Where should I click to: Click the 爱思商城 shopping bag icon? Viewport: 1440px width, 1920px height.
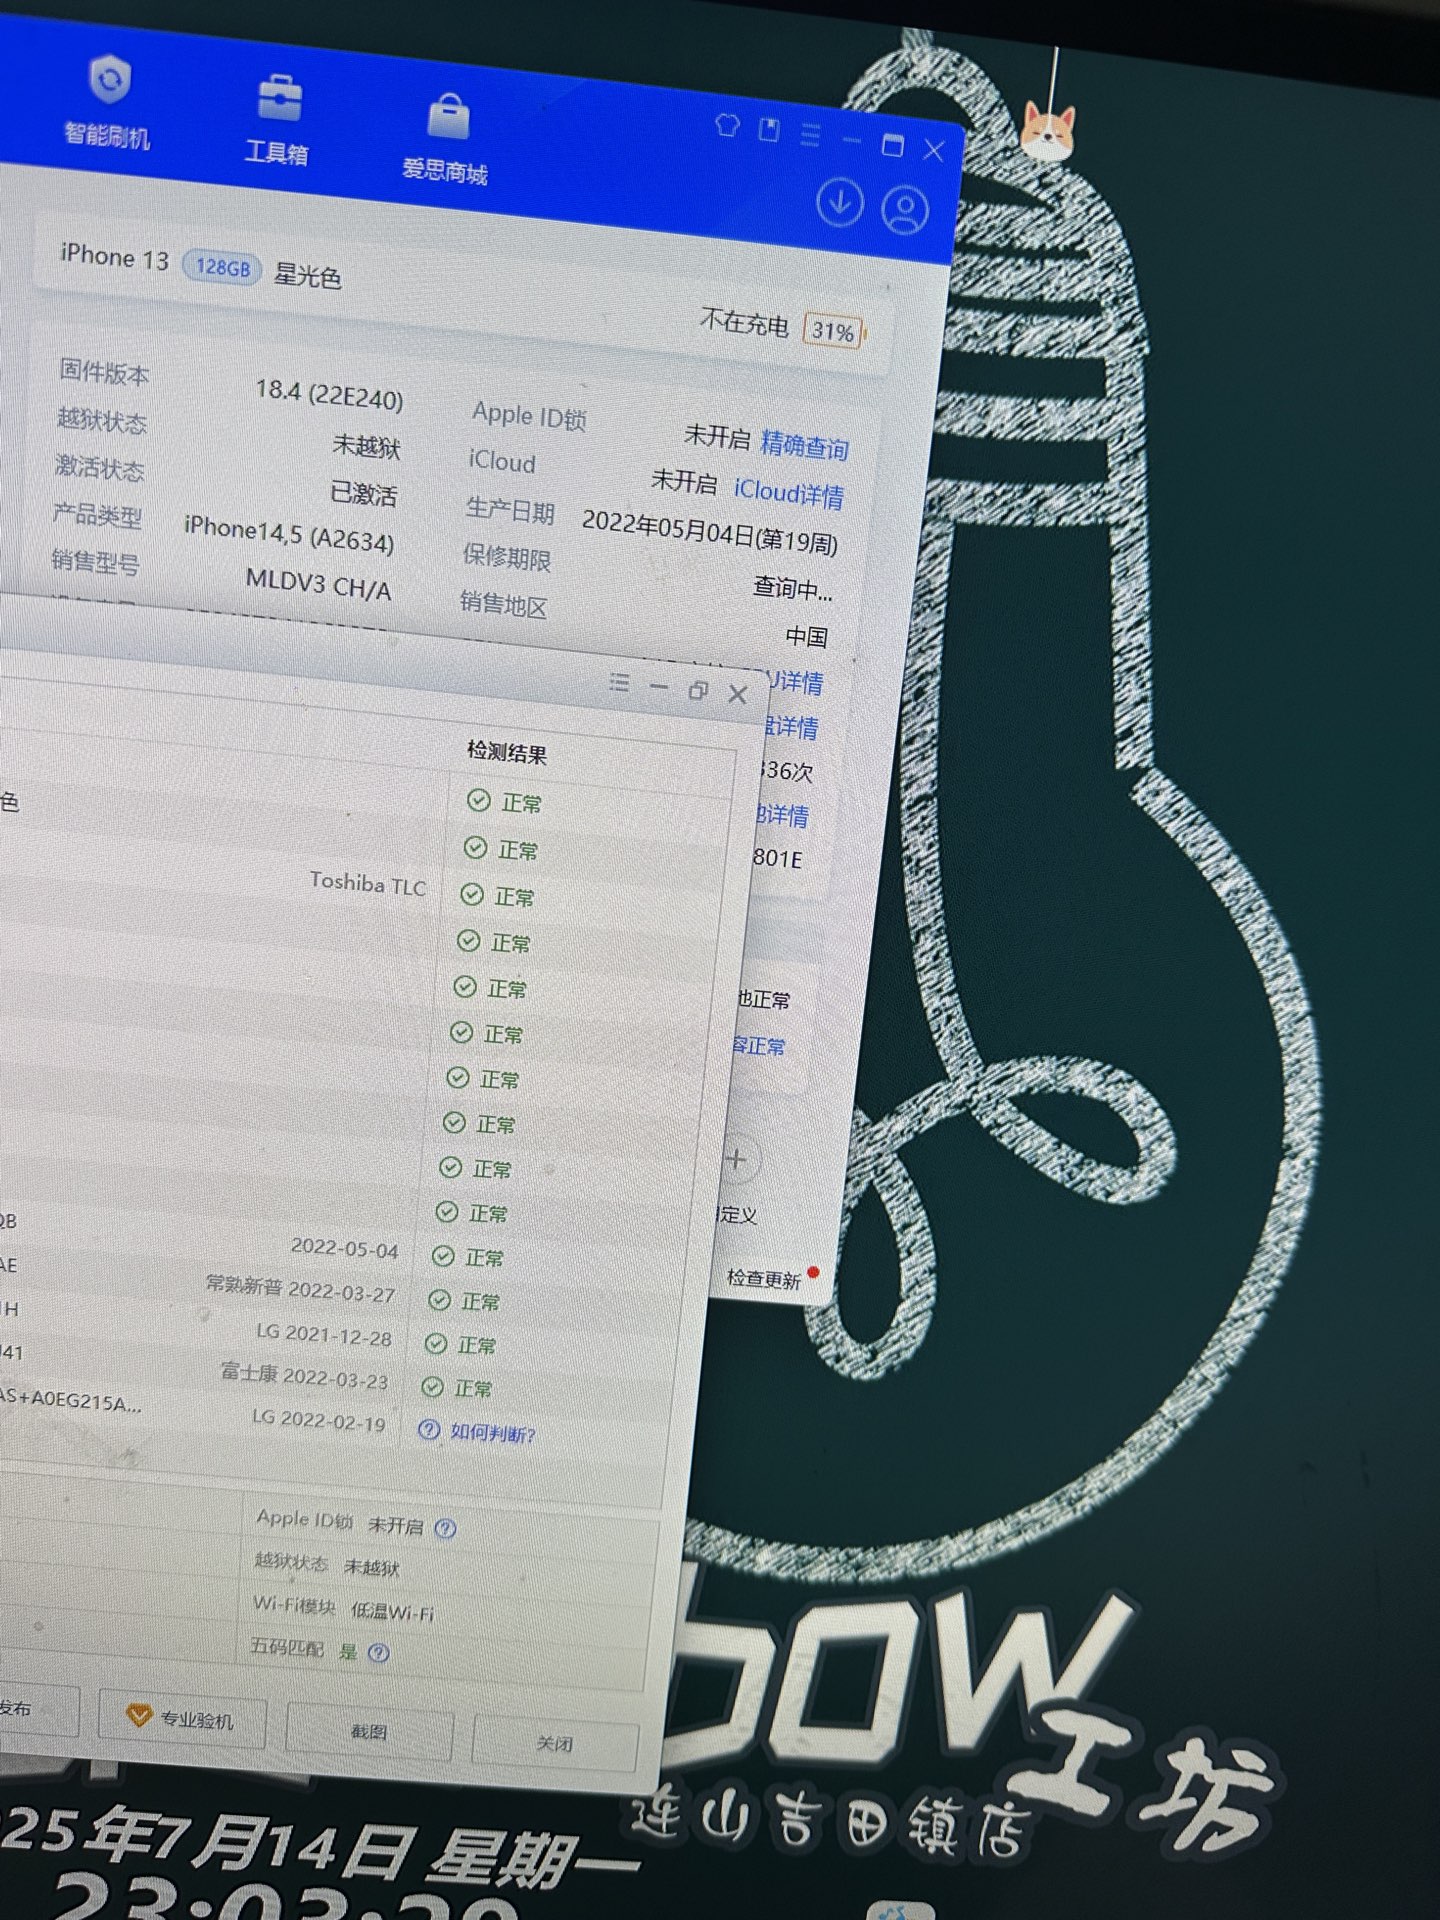tap(448, 116)
